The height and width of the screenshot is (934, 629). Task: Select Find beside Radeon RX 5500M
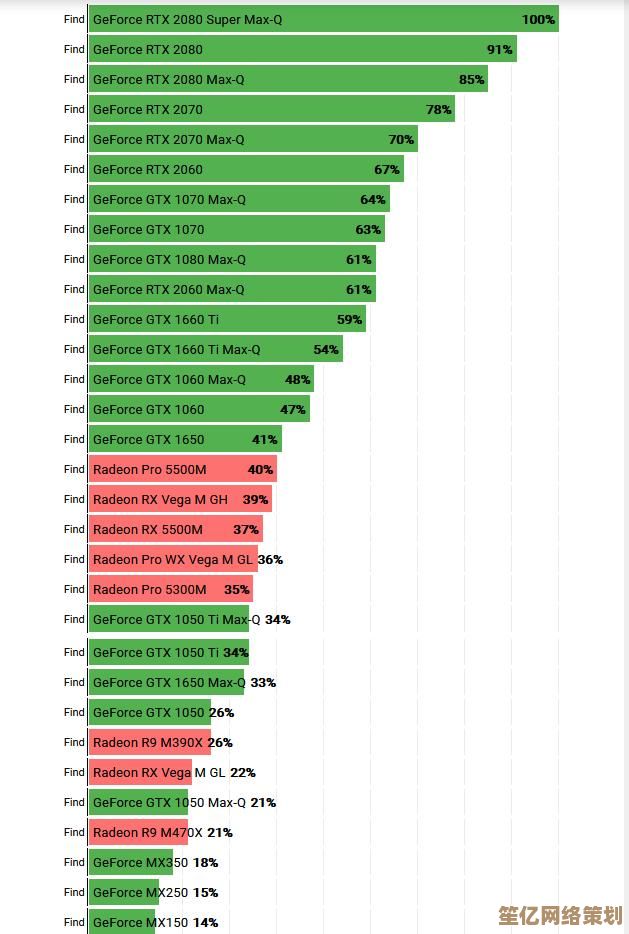(x=74, y=529)
